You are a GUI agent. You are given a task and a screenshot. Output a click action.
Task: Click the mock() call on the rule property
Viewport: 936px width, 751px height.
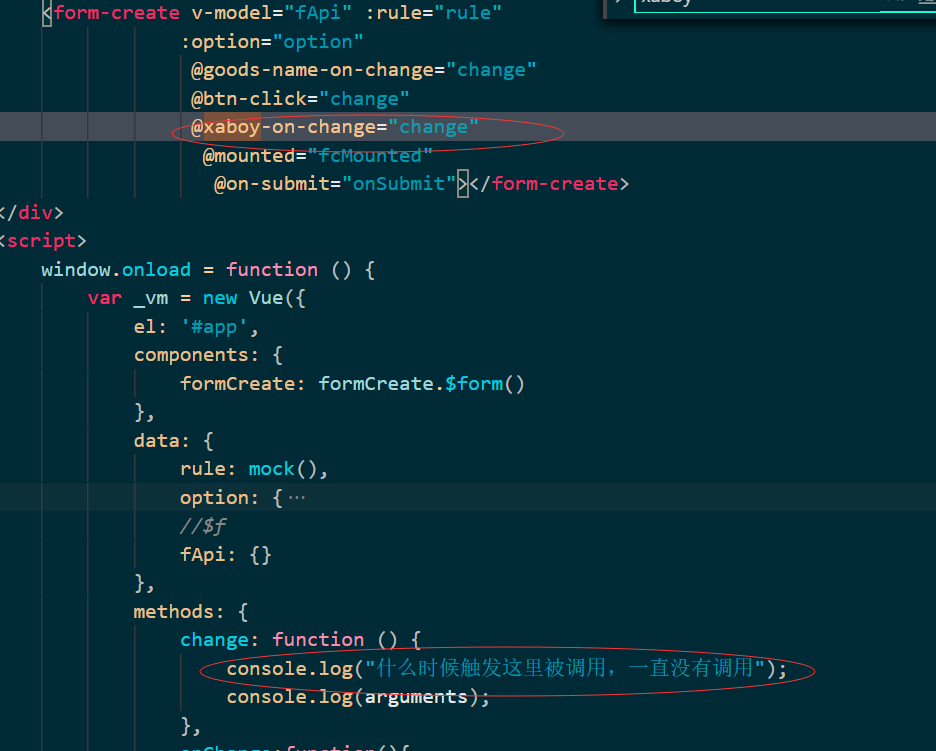(283, 468)
